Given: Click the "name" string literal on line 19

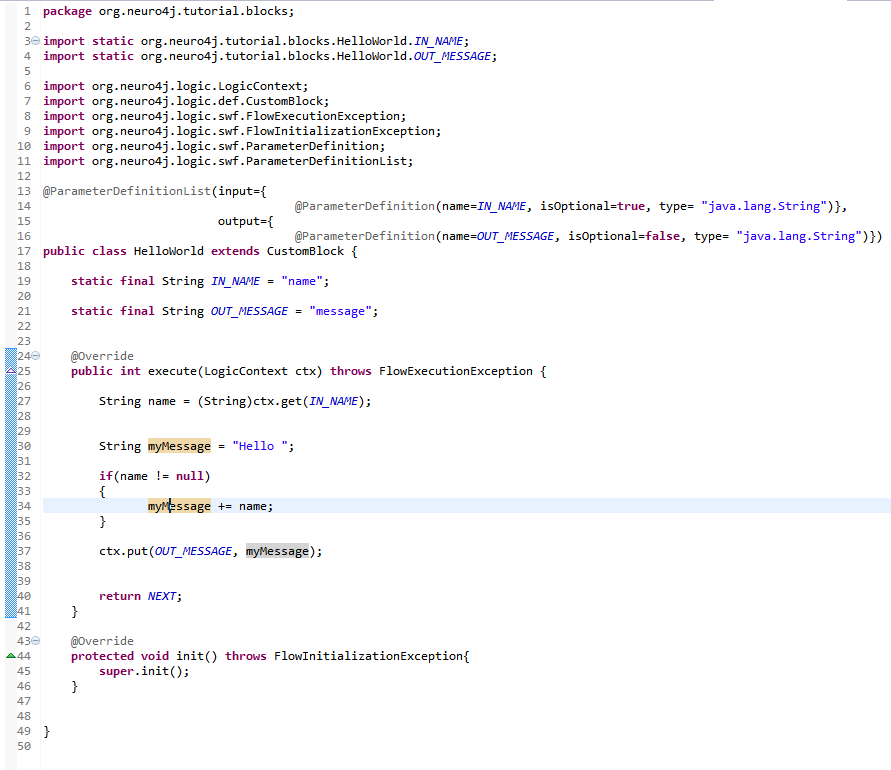Looking at the screenshot, I should [302, 281].
